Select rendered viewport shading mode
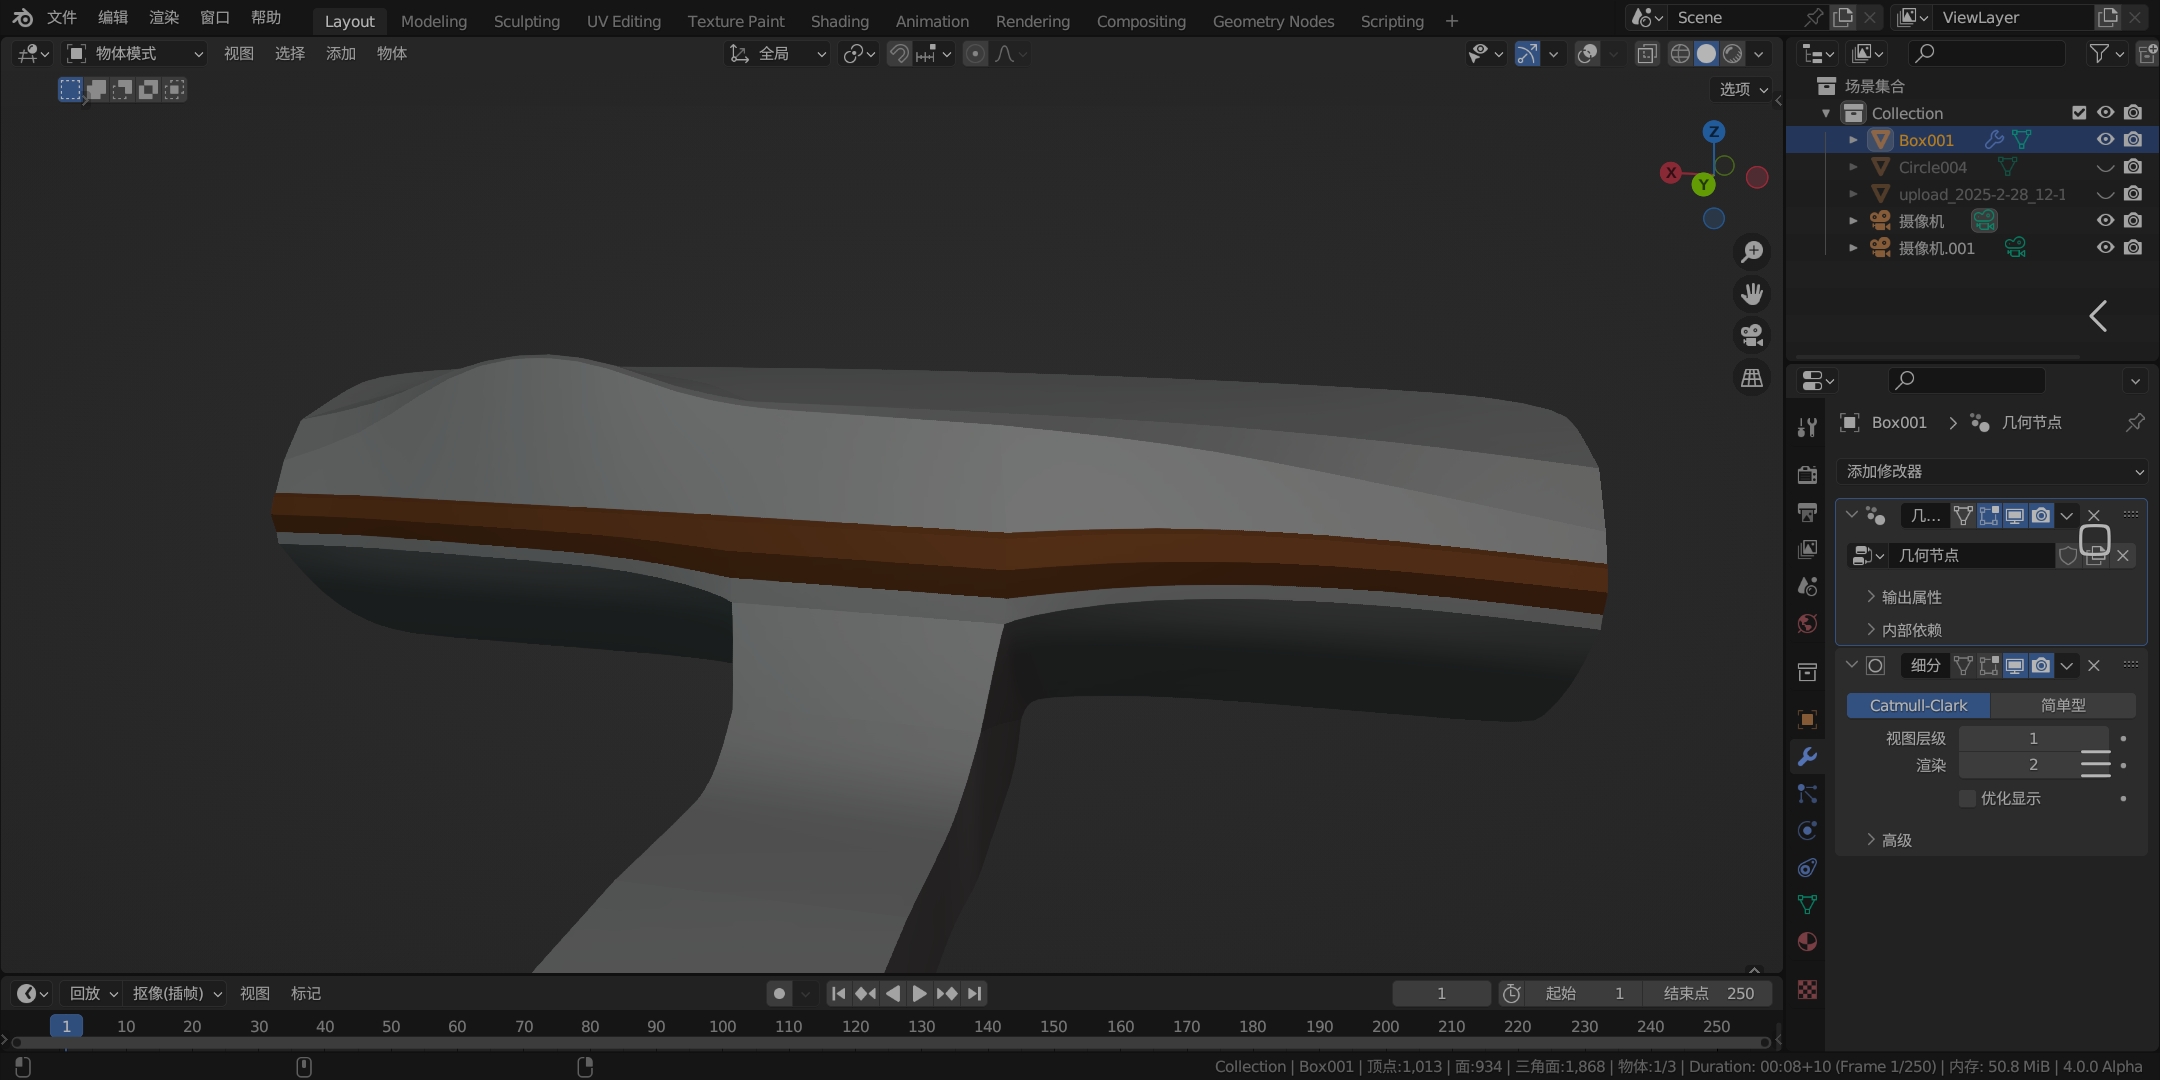2160x1080 pixels. point(1733,54)
